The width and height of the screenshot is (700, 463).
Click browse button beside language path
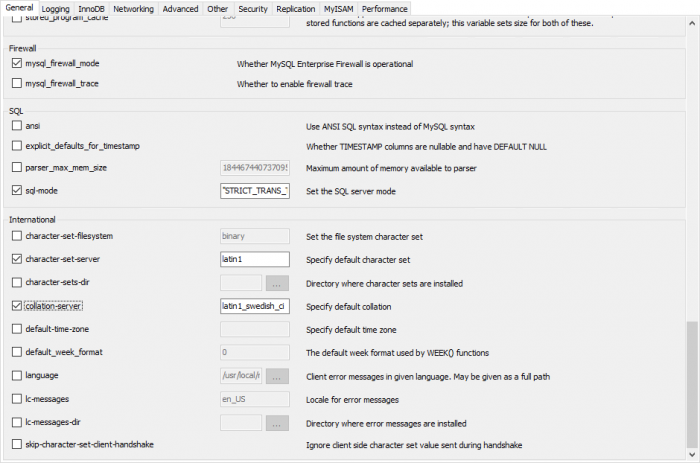(x=277, y=376)
